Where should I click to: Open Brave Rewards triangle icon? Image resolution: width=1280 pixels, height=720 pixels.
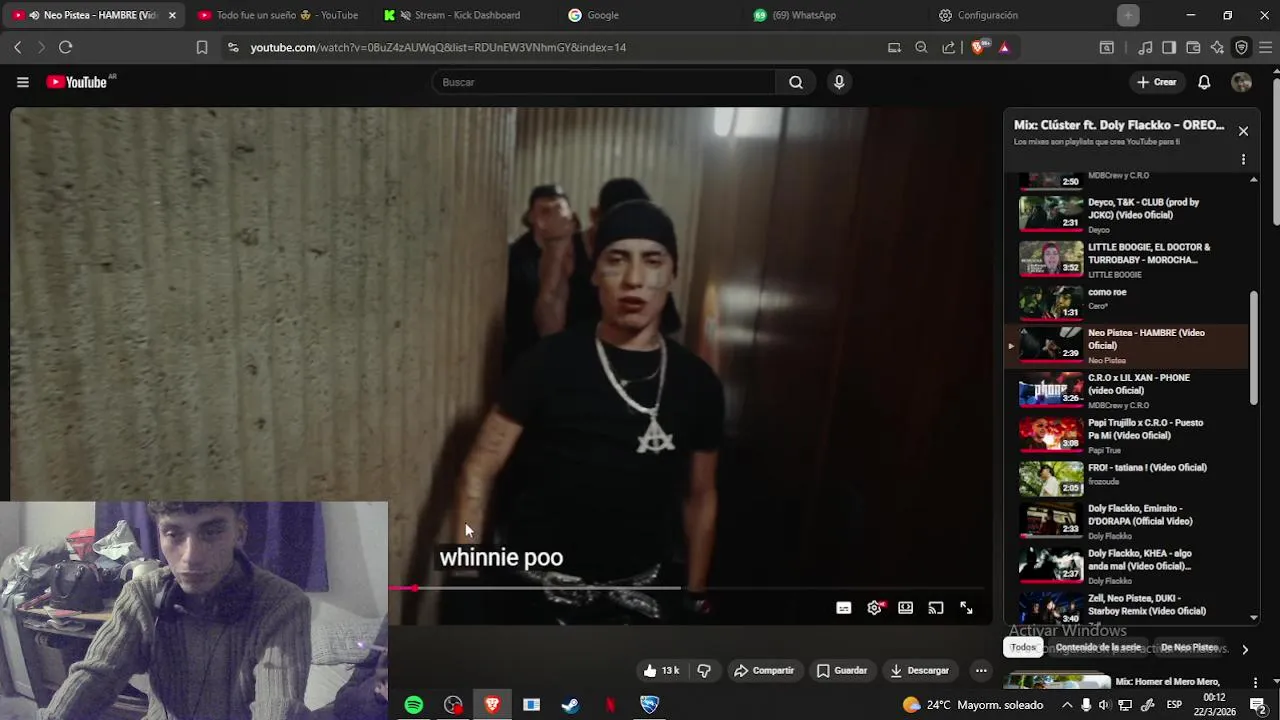(1004, 47)
